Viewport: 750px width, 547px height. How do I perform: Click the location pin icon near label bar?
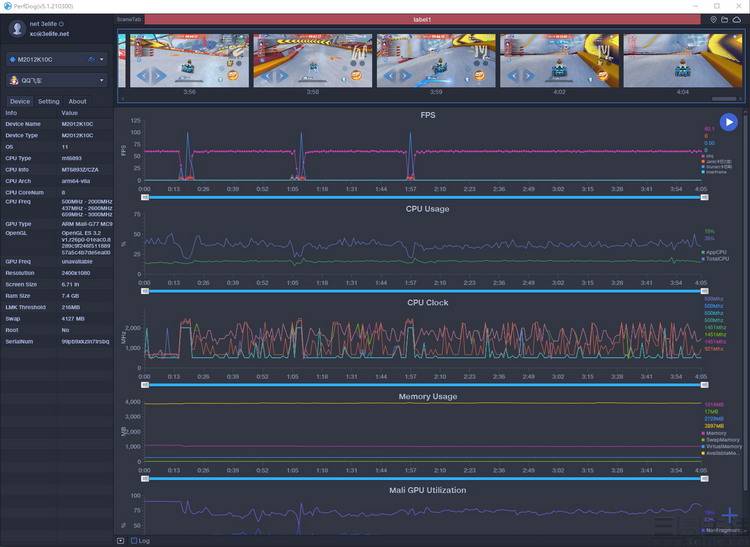tap(713, 20)
